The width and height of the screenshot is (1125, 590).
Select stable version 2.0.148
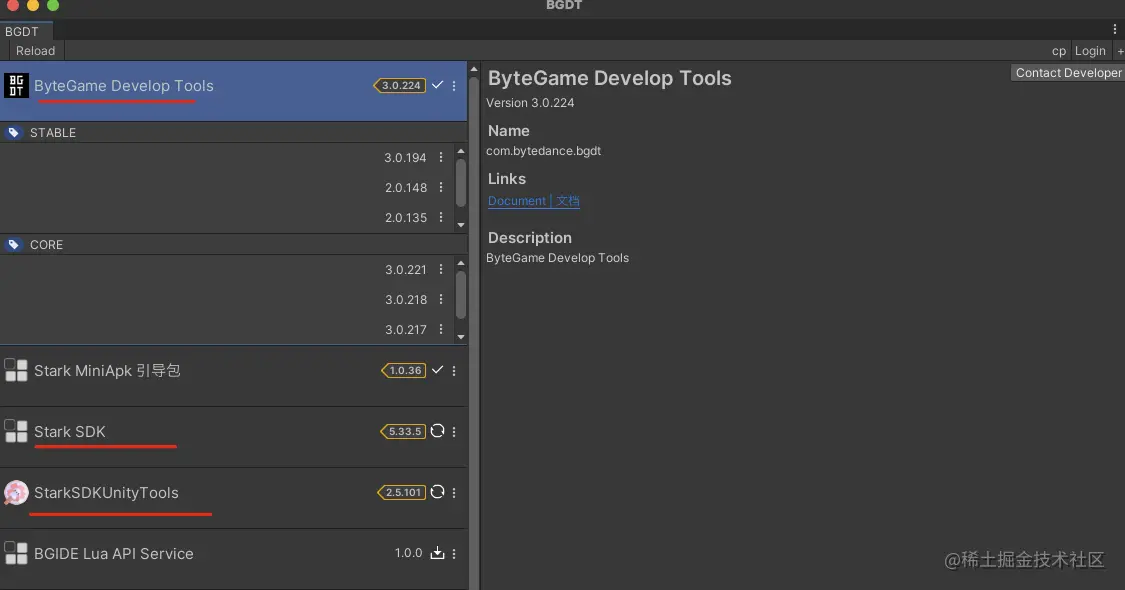click(x=406, y=188)
